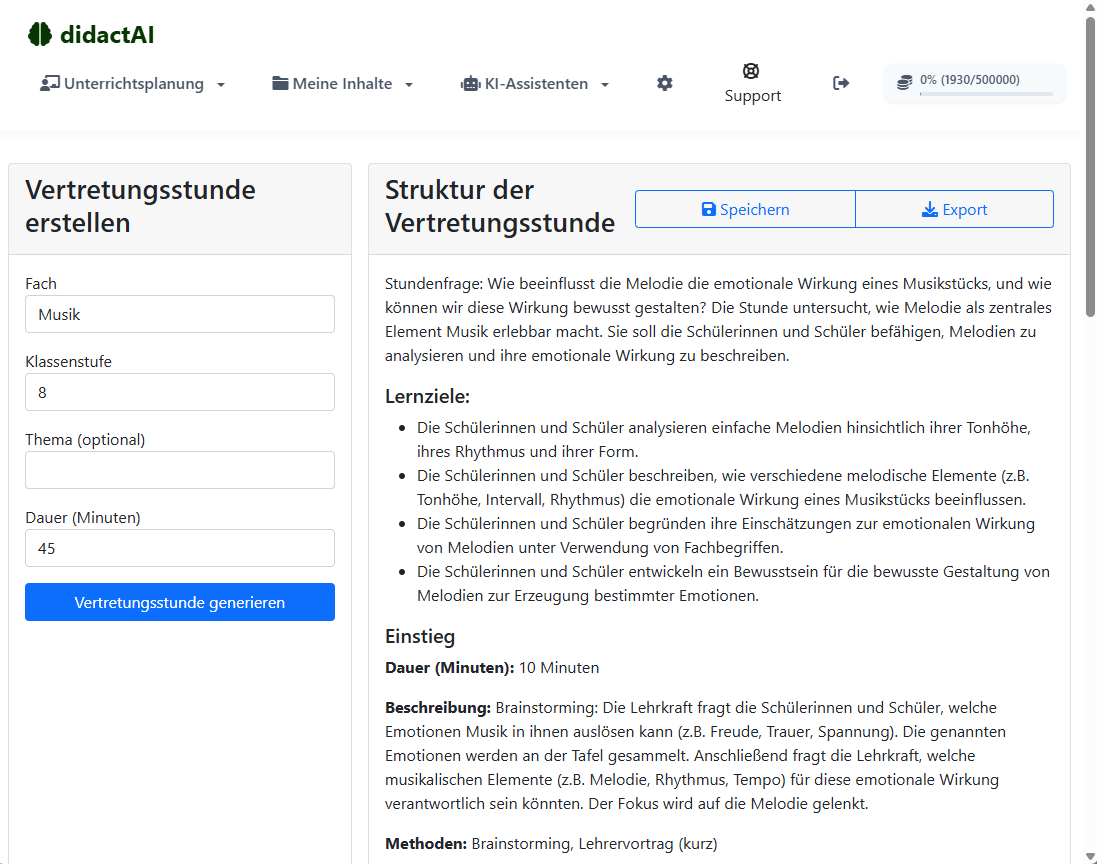The width and height of the screenshot is (1097, 864).
Task: Click the logout arrow icon
Action: 841,84
